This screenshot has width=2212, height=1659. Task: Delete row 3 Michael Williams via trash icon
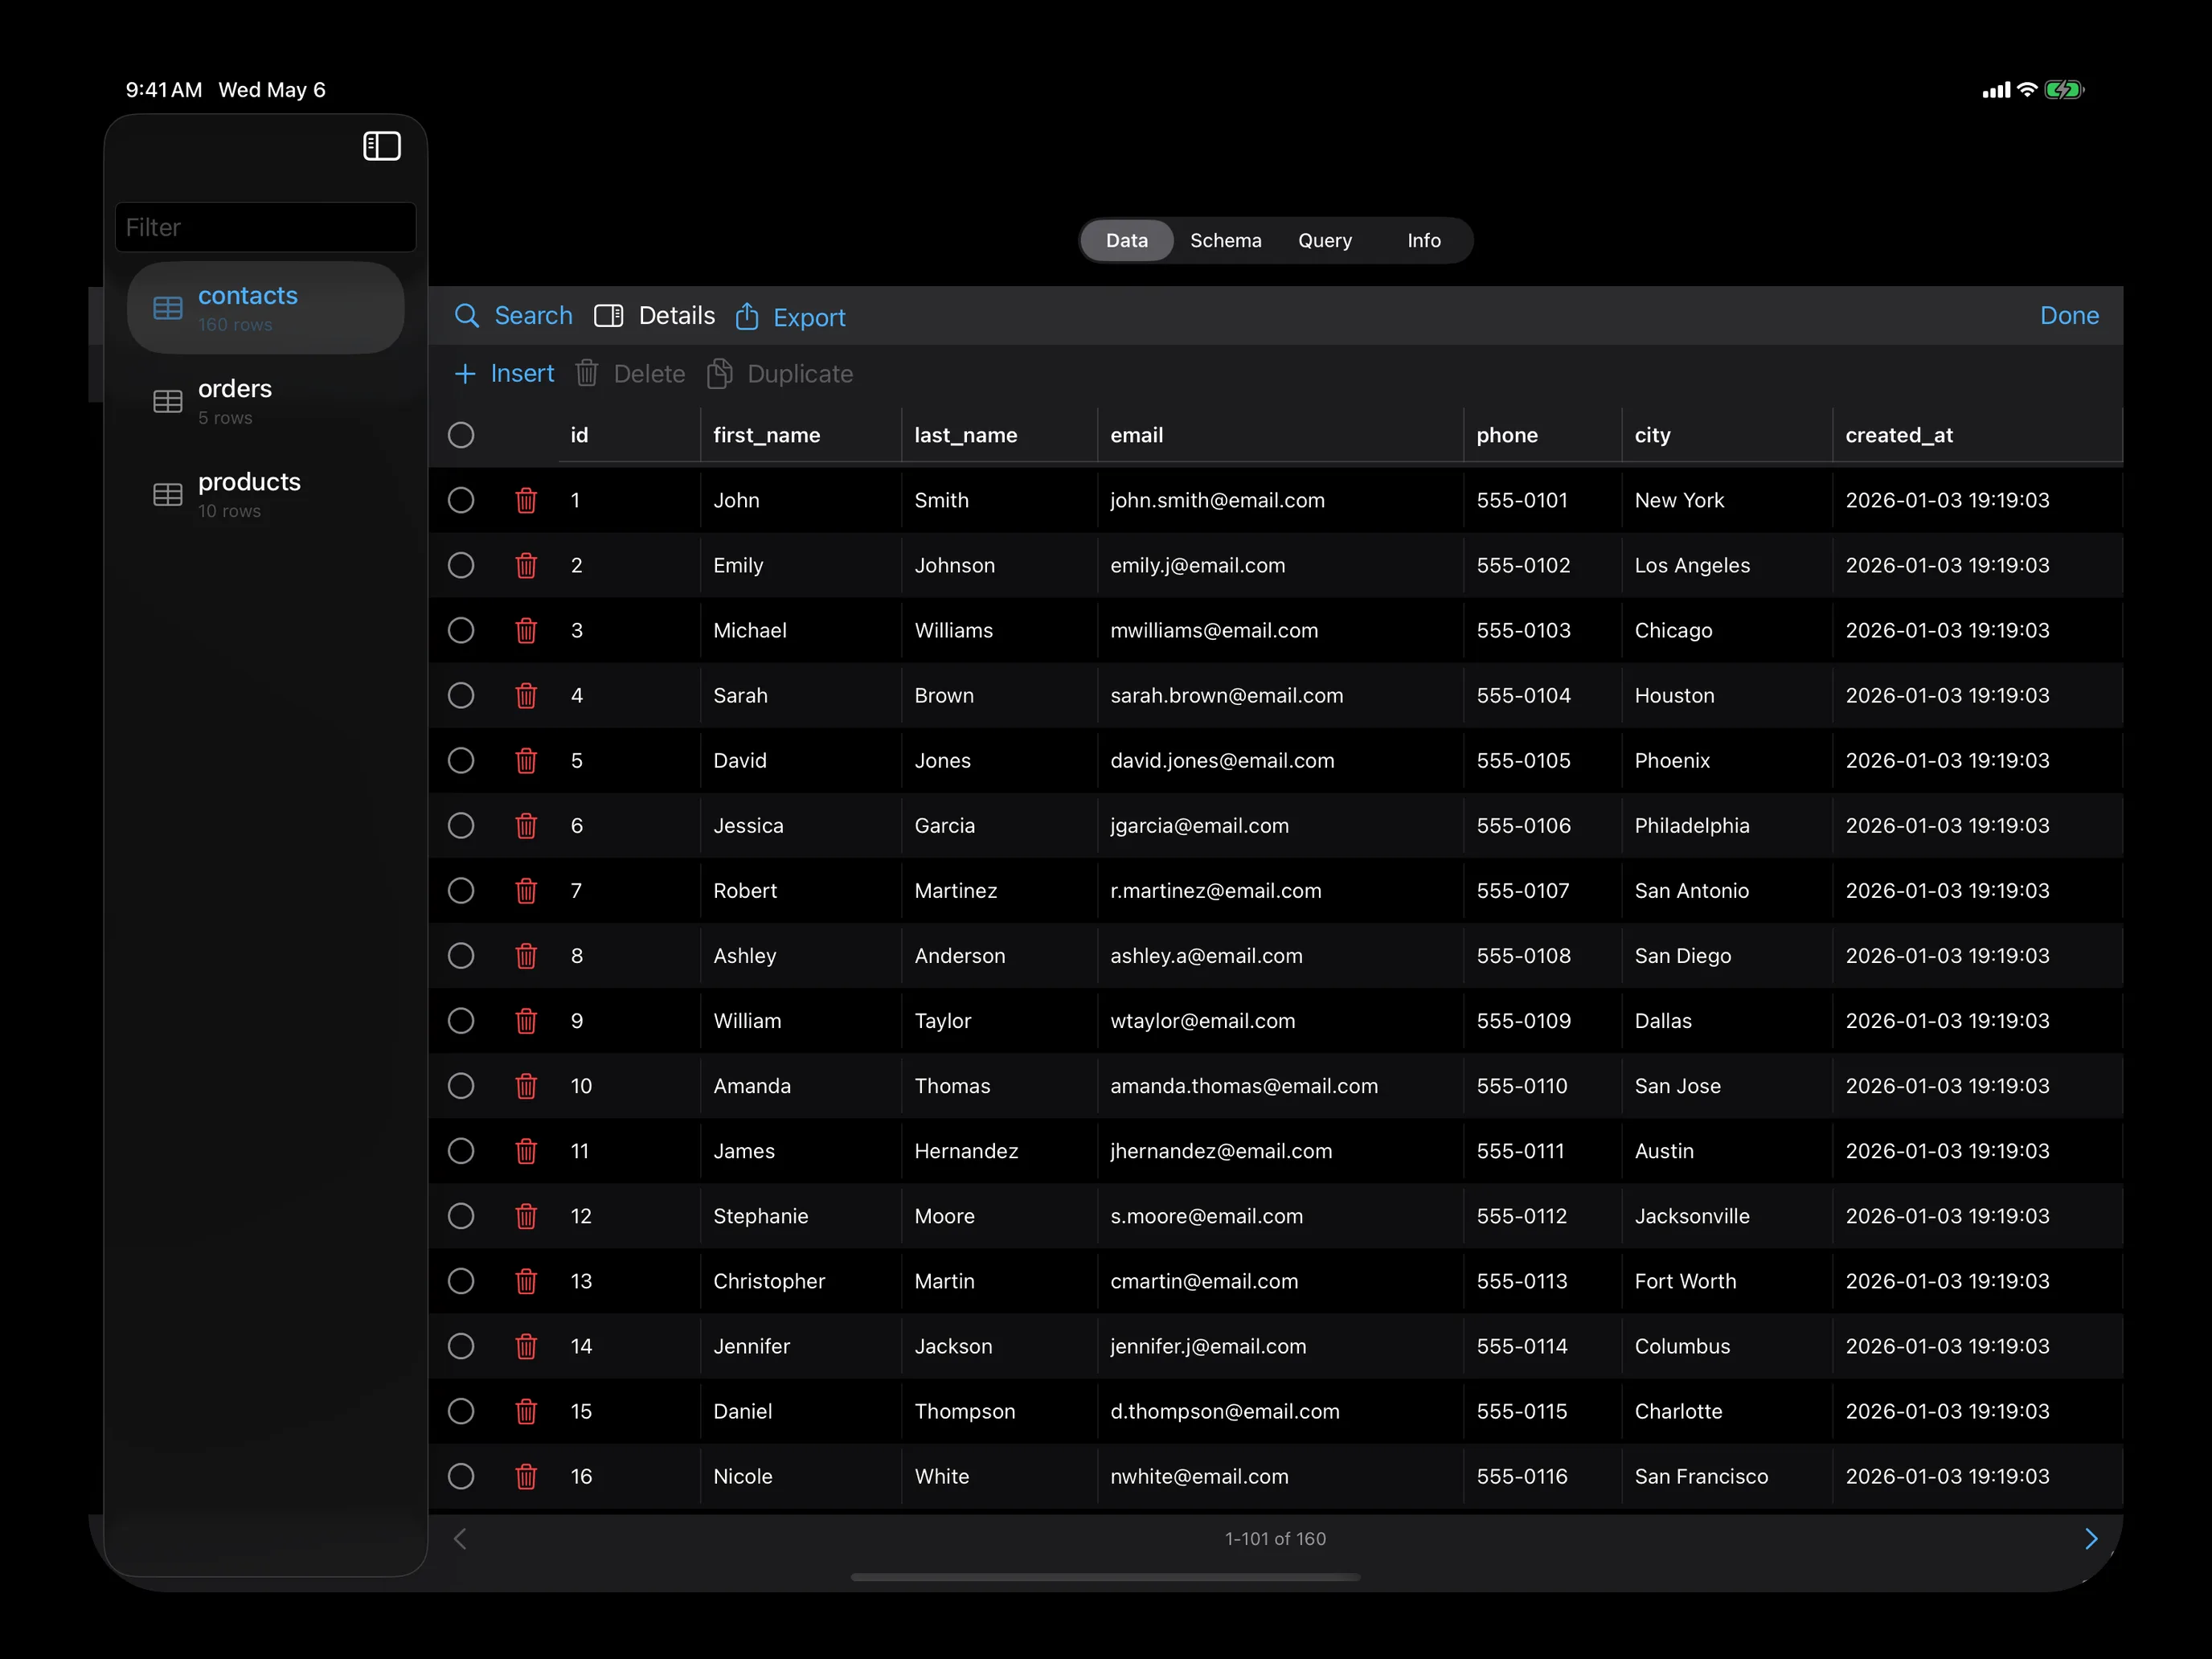(526, 630)
